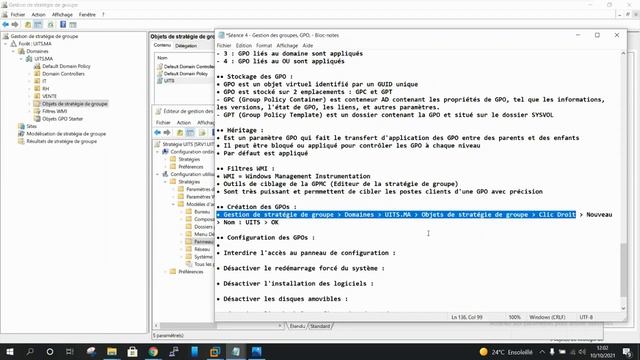Select the IT organizational unit

tap(44, 81)
